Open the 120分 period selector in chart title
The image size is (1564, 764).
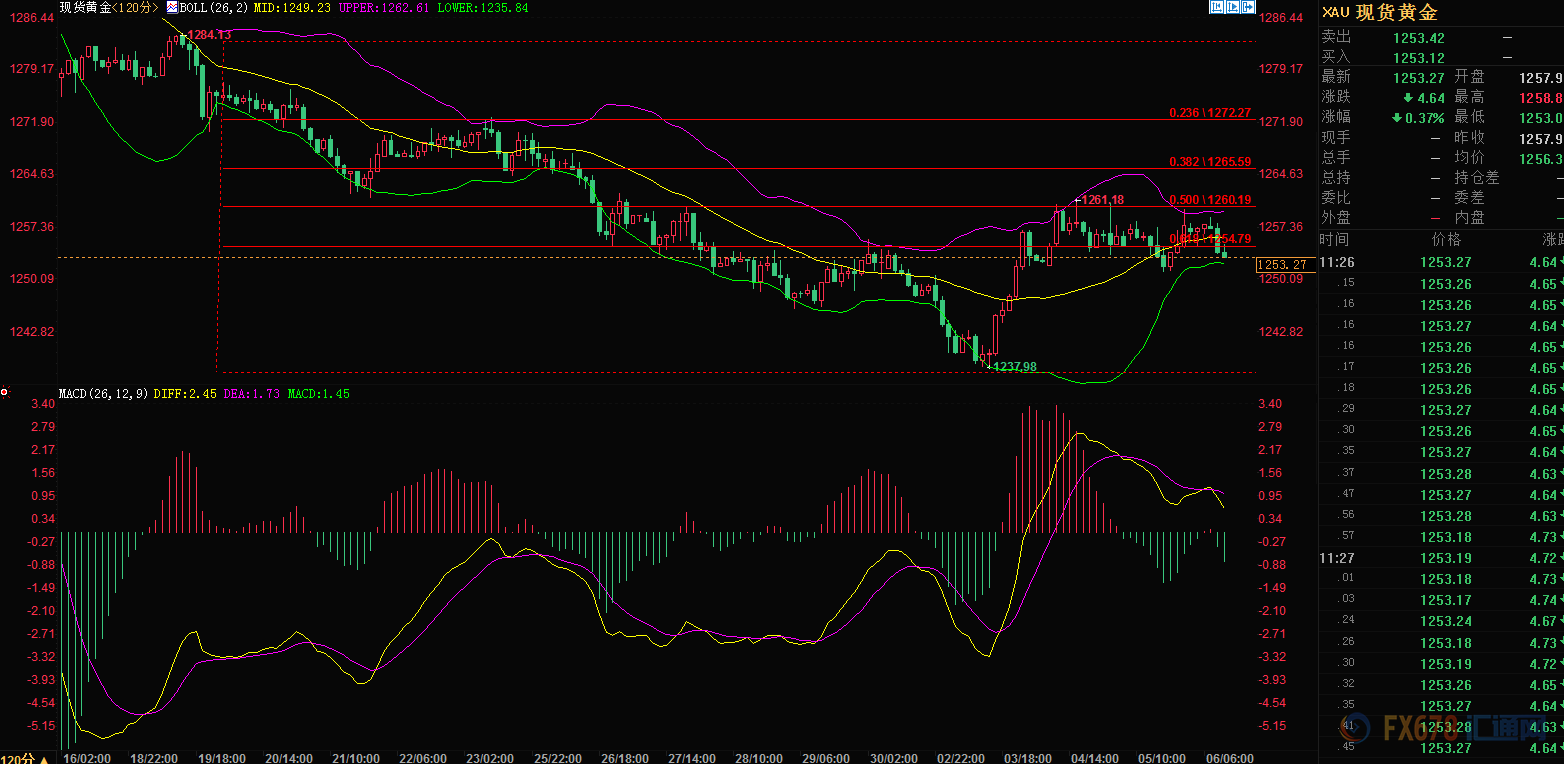(x=134, y=7)
